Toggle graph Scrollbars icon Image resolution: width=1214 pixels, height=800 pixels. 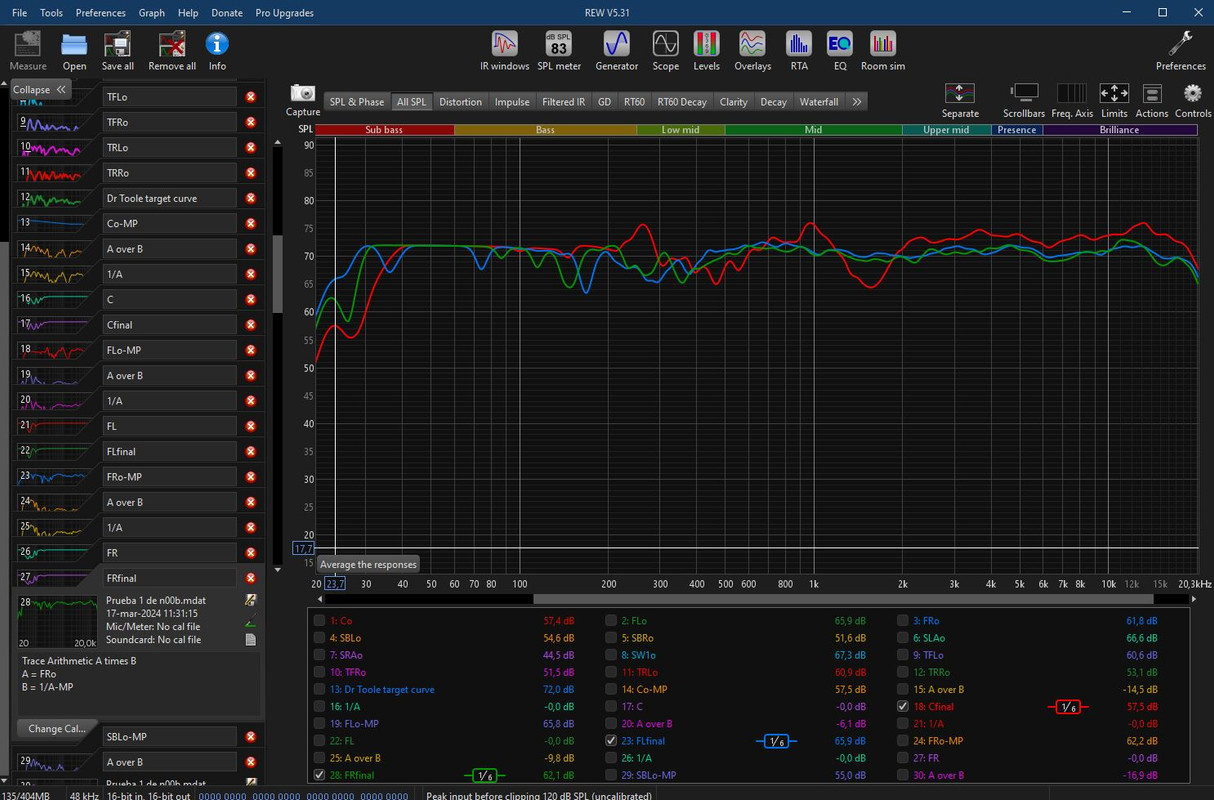(x=1023, y=100)
